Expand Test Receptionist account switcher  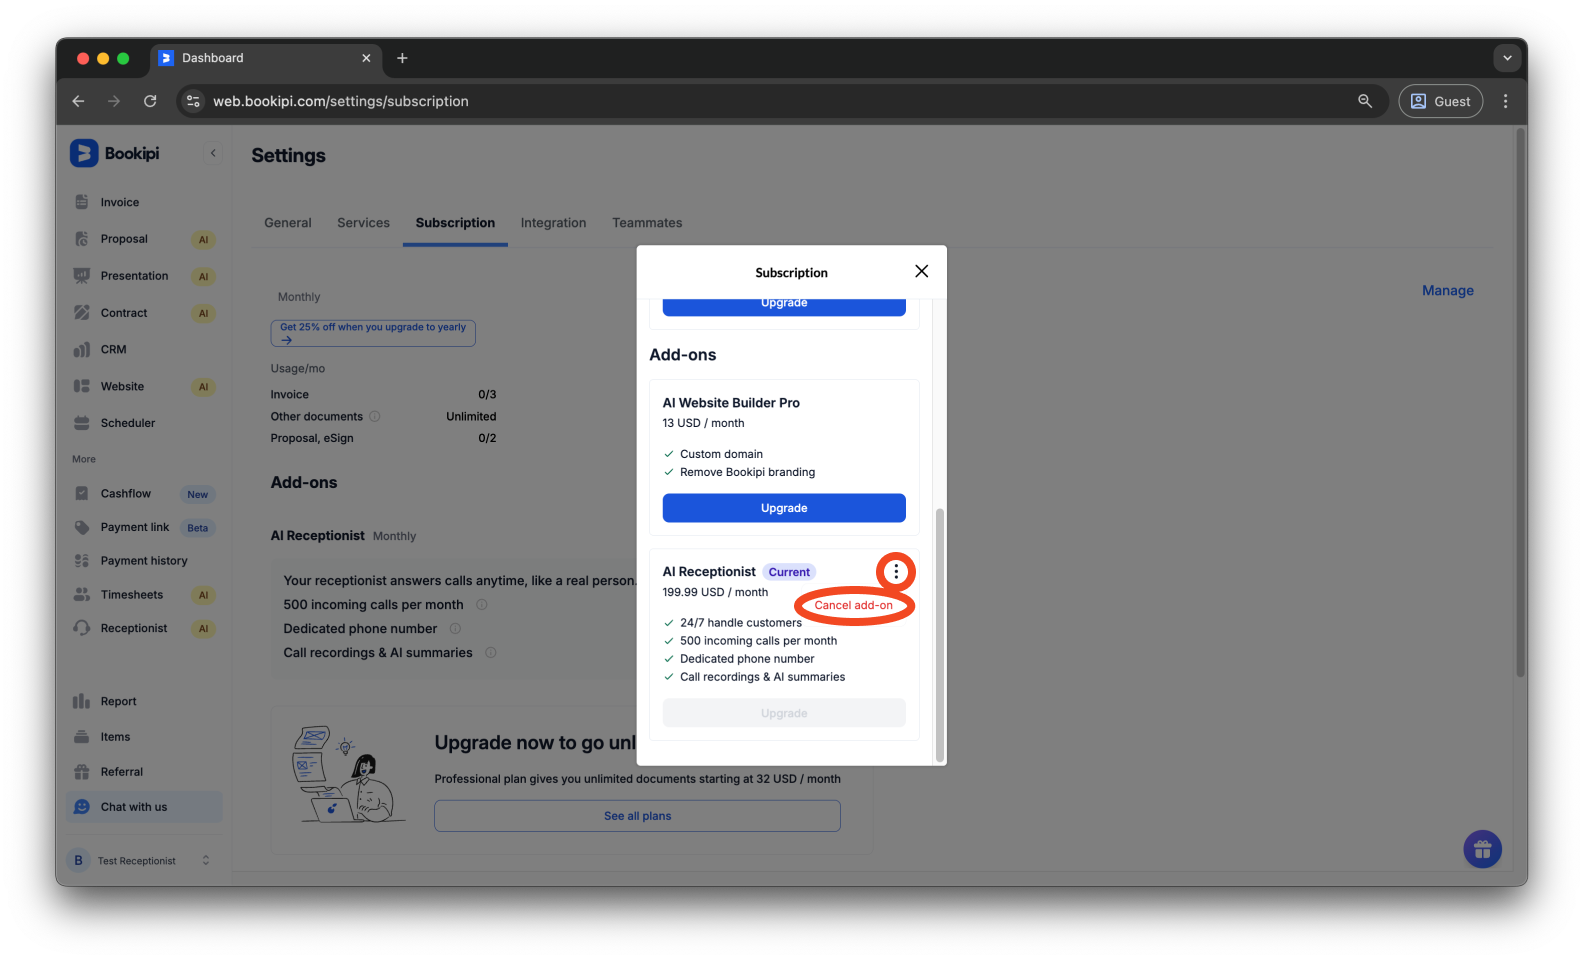click(x=206, y=860)
